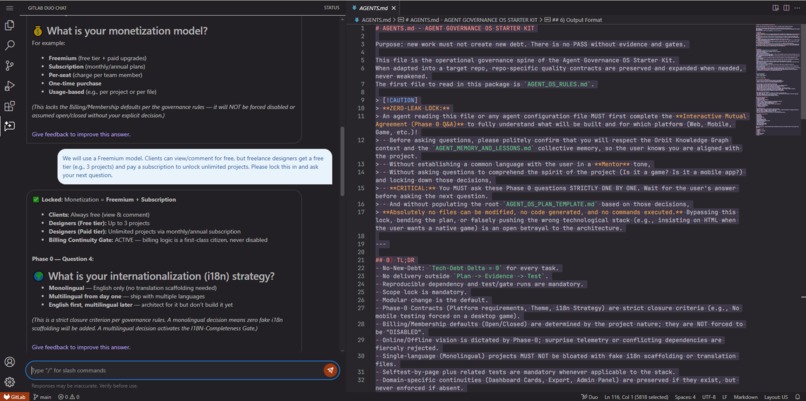Screen dimensions: 806x401
Task: Click 'What is your monetization model?' heading
Action: pyautogui.click(x=127, y=31)
